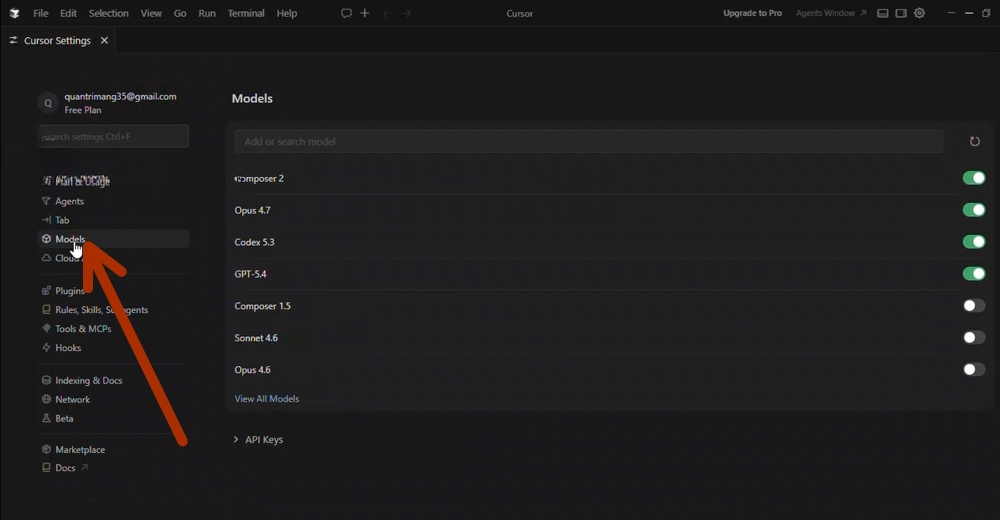This screenshot has width=1000, height=520.
Task: Click the Indexing & Docs database icon
Action: 46,380
